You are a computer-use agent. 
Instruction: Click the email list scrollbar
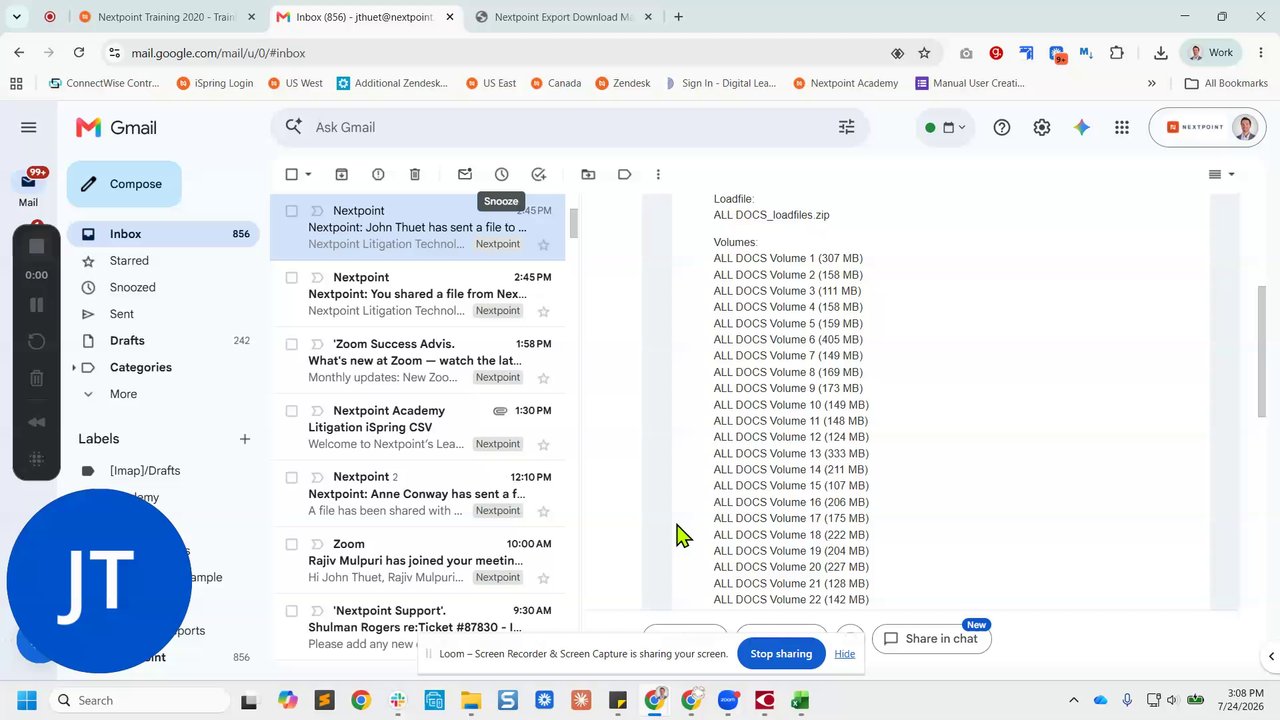point(574,222)
